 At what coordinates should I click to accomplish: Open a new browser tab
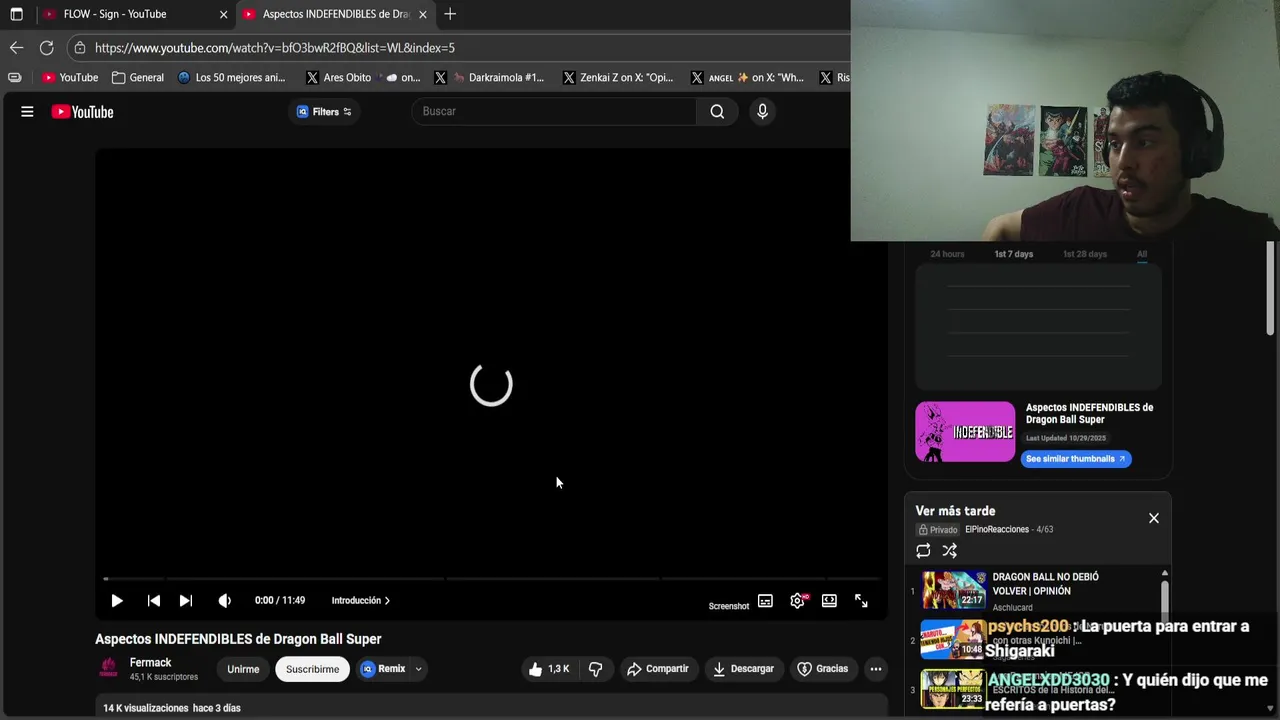pos(450,14)
